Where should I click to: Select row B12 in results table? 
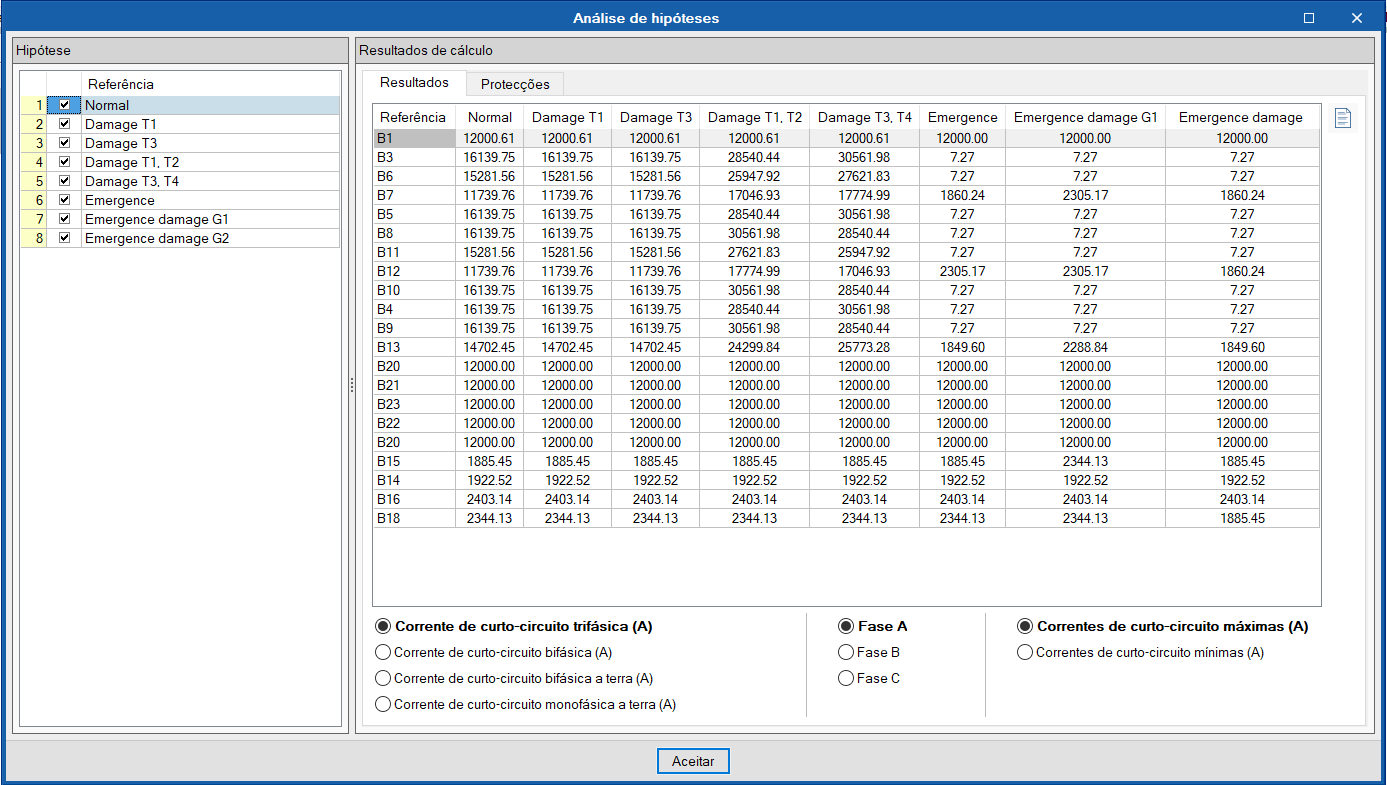846,271
